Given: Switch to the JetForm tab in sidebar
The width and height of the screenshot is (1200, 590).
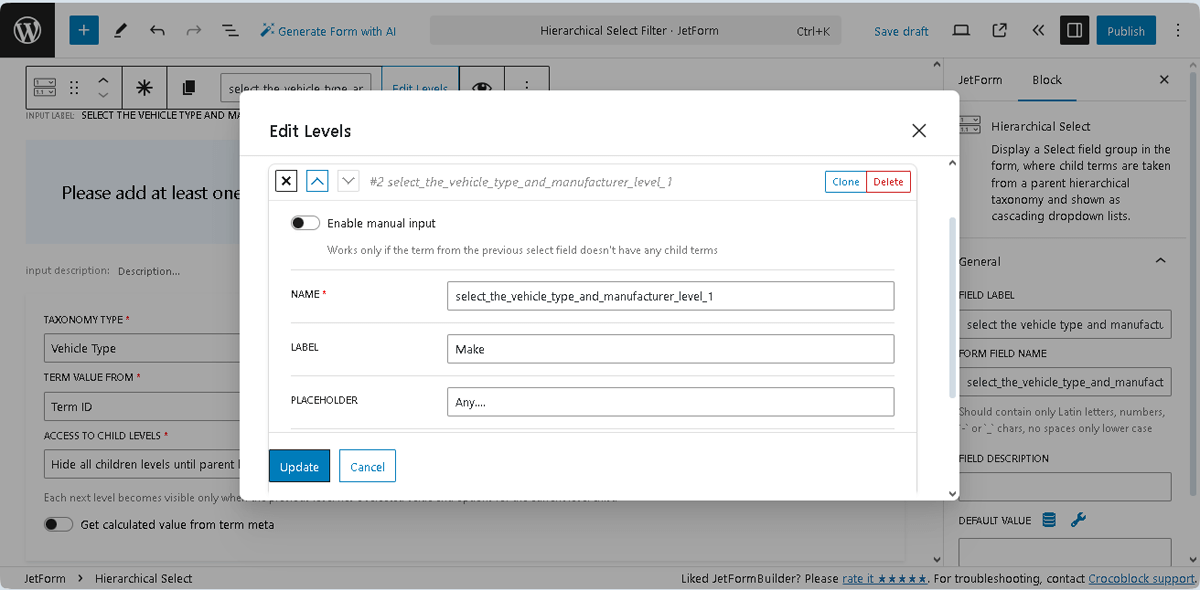Looking at the screenshot, I should tap(980, 80).
